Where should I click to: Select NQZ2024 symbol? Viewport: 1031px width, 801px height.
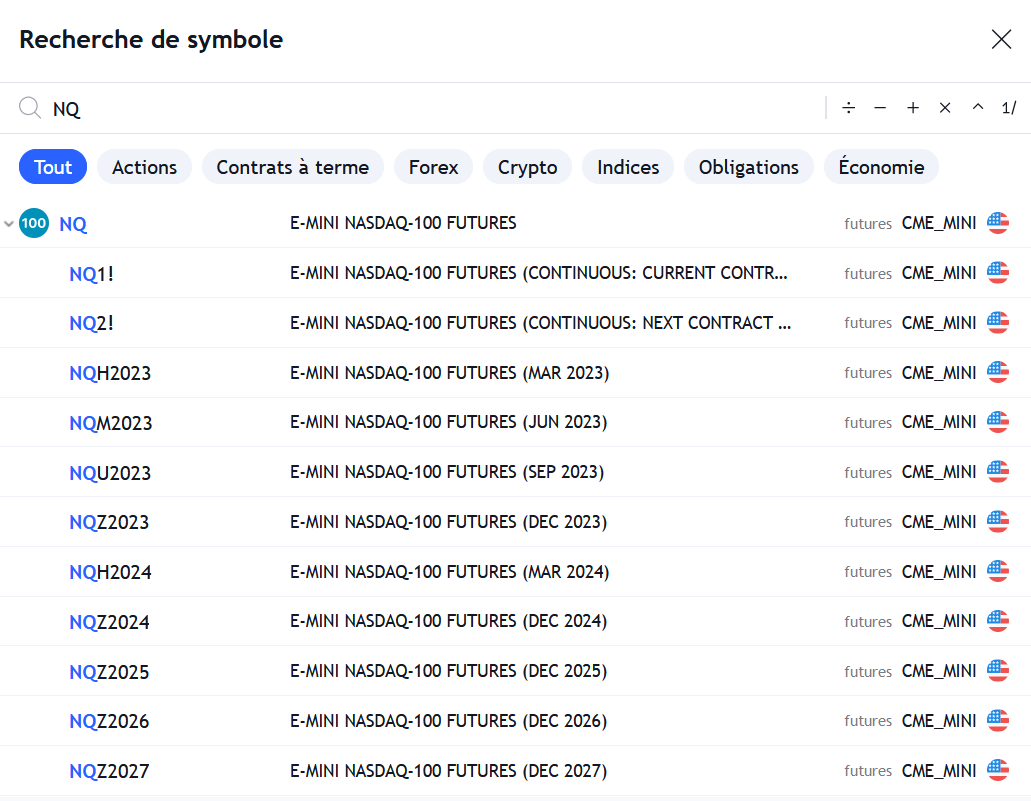(109, 622)
